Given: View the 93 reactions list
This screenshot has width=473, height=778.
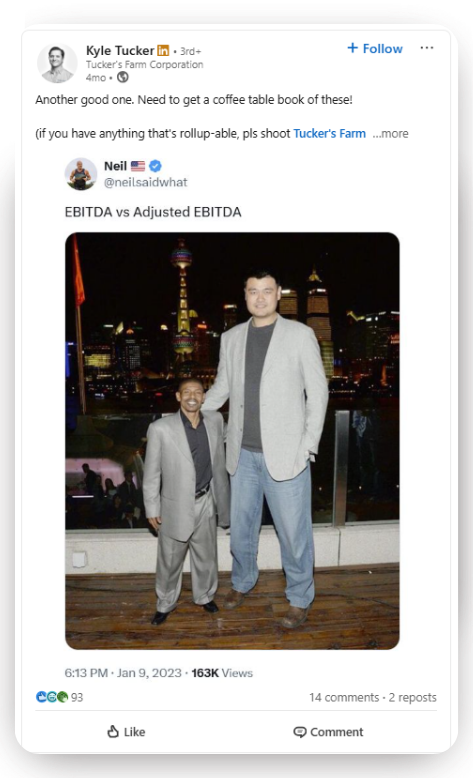Looking at the screenshot, I should click(x=60, y=697).
